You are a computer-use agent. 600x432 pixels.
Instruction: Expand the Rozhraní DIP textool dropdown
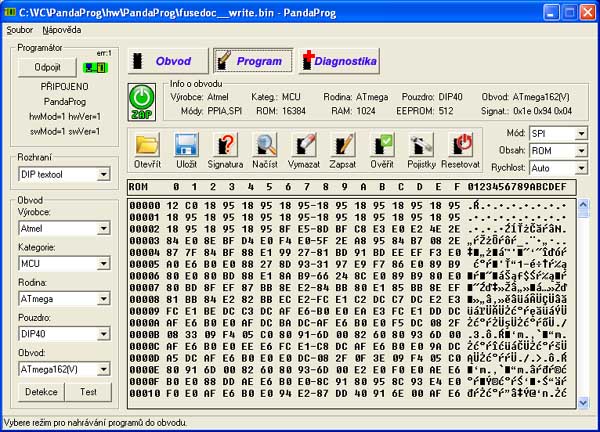coord(103,175)
